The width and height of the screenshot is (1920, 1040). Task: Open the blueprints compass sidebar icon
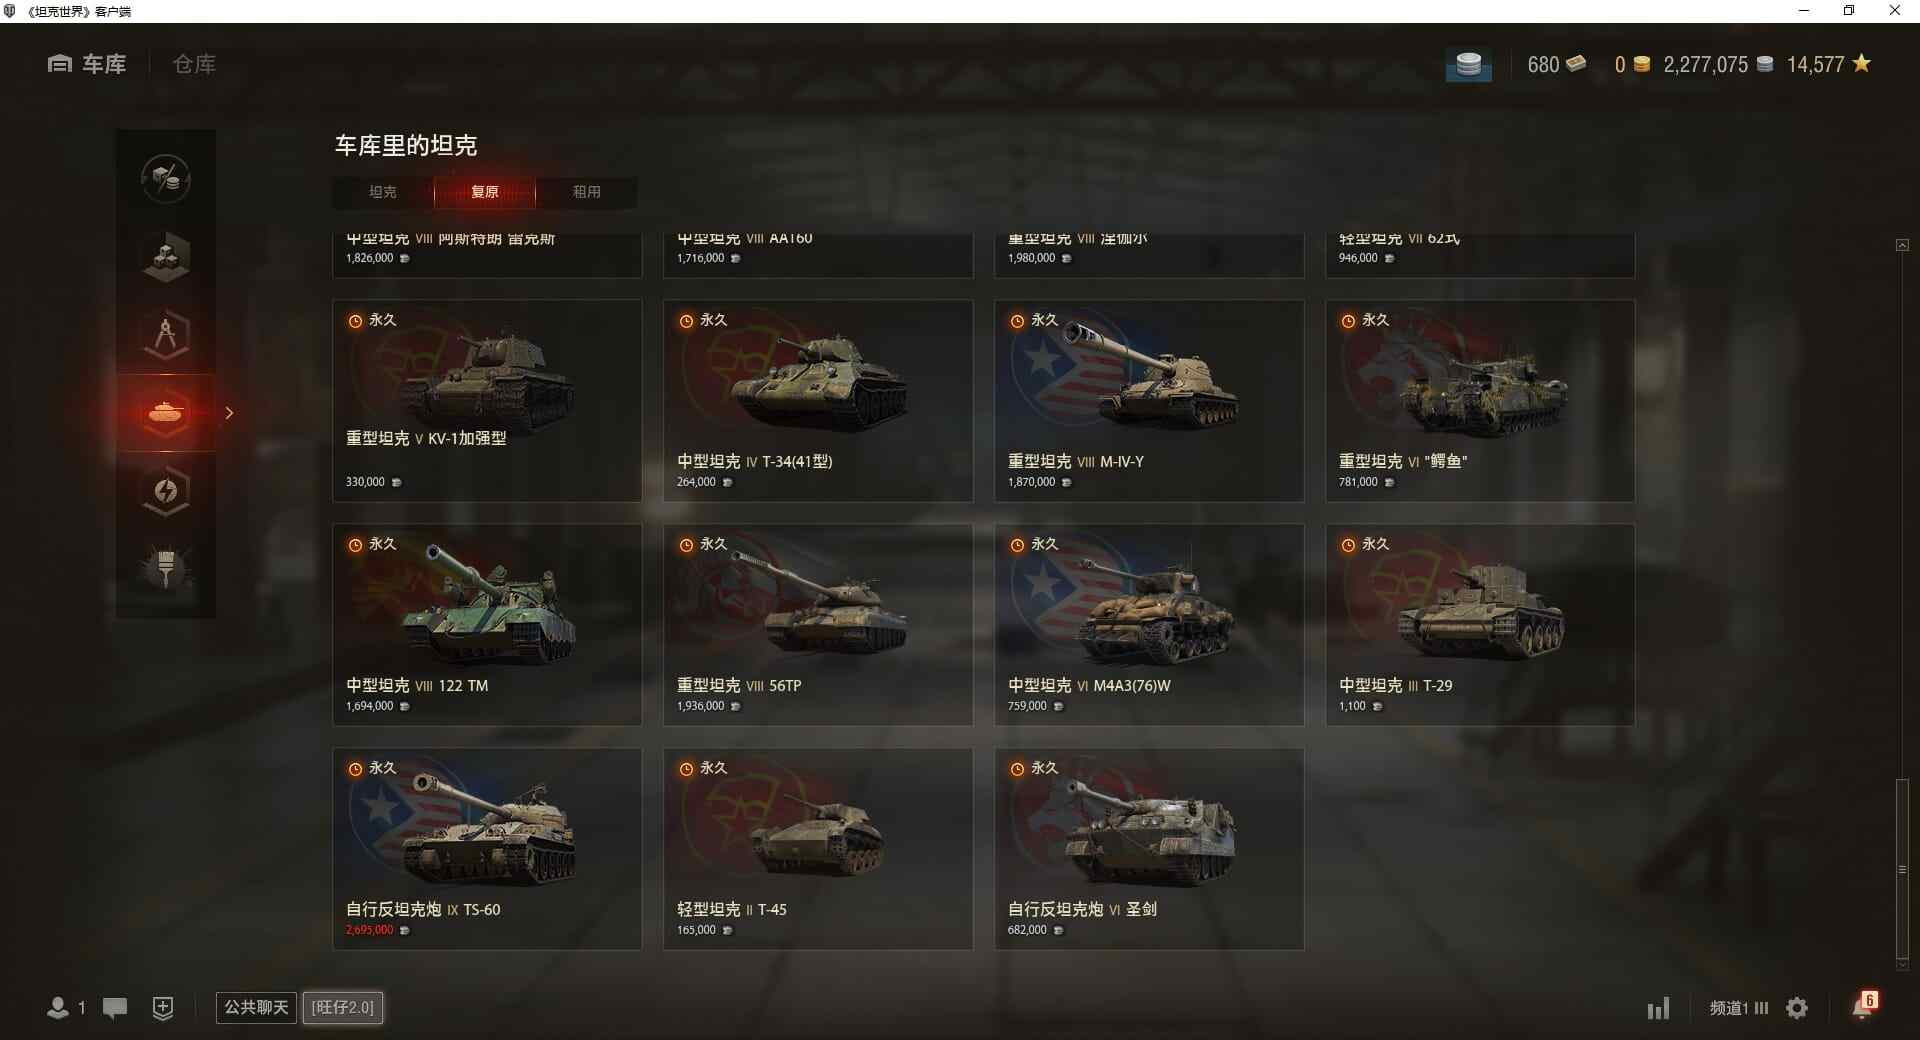point(166,335)
